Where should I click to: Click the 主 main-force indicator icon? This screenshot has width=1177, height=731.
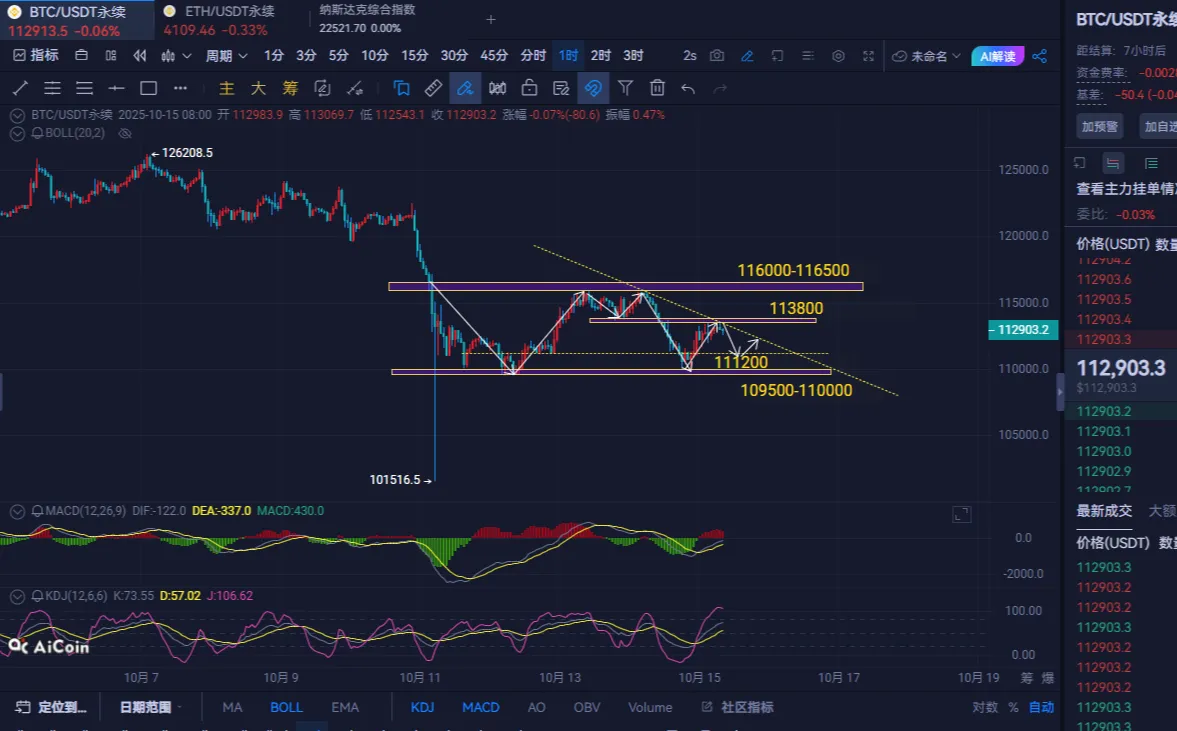point(226,89)
